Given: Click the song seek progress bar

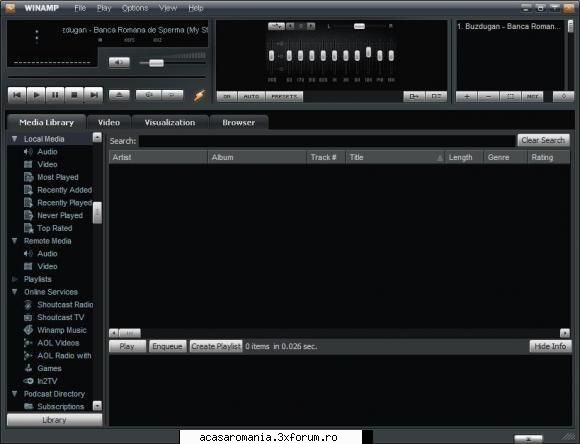Looking at the screenshot, I should click(107, 77).
